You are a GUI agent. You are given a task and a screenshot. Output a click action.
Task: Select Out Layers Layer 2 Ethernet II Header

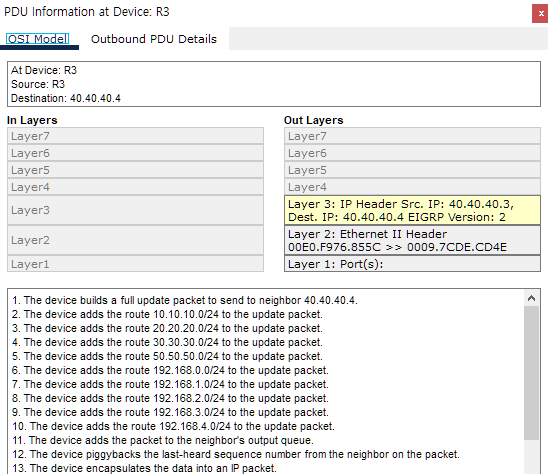tap(412, 240)
